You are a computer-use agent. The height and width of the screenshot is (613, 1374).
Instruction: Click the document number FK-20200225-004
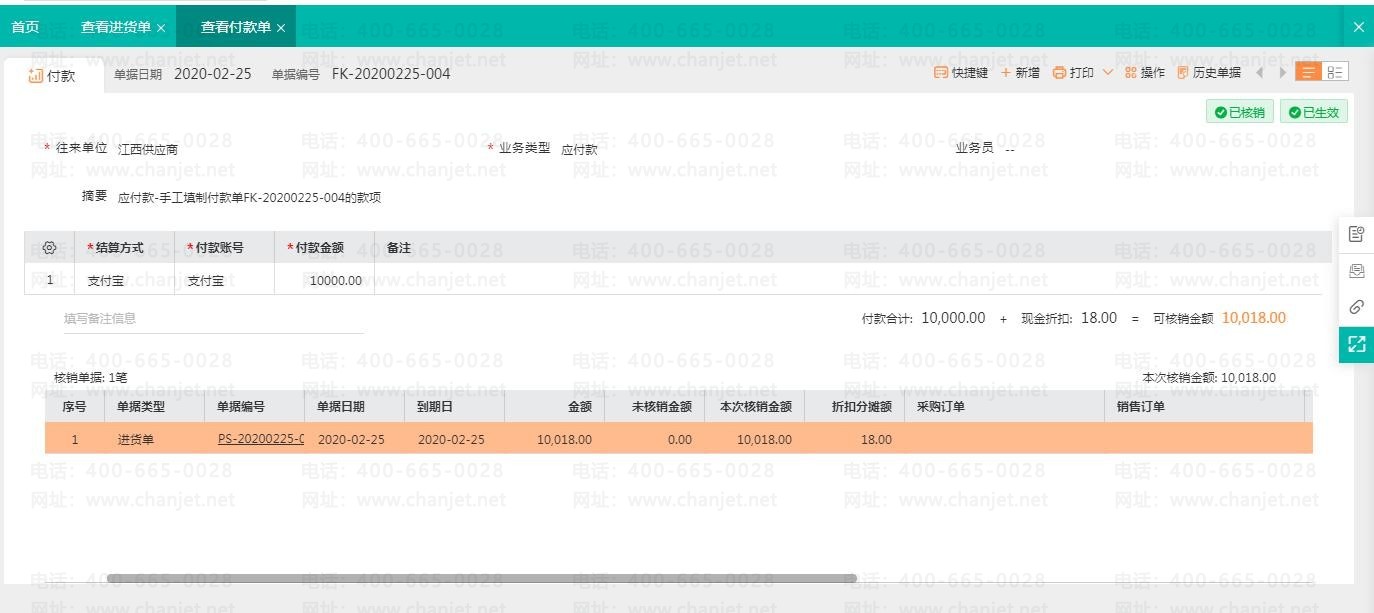[x=391, y=74]
